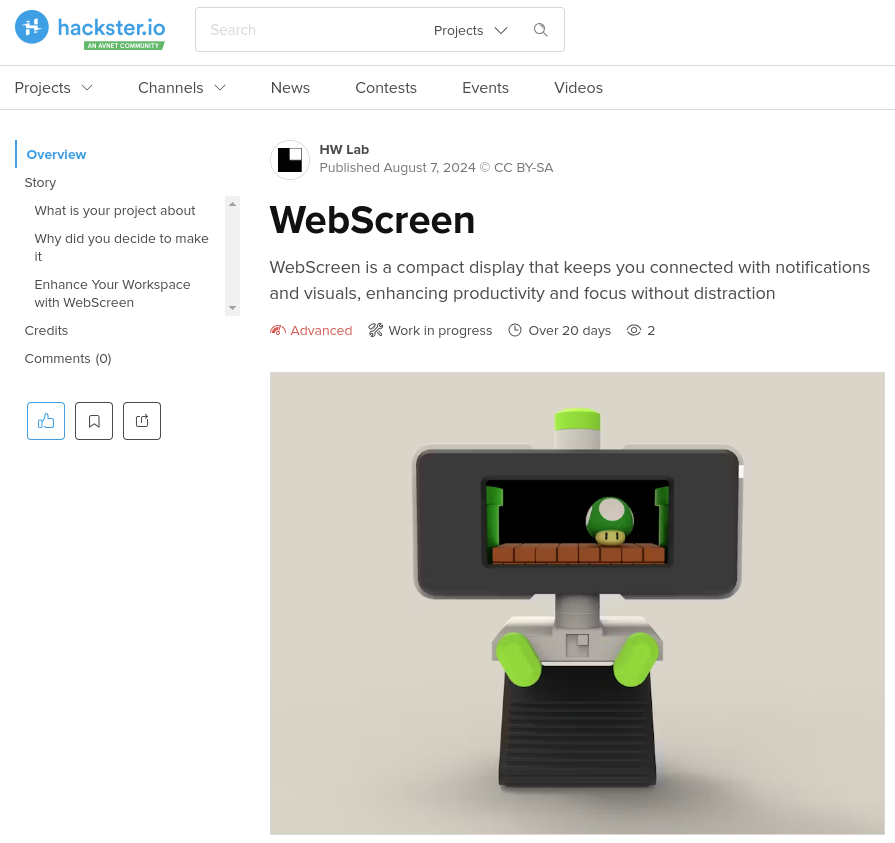Click the Over 20 days label

[570, 330]
